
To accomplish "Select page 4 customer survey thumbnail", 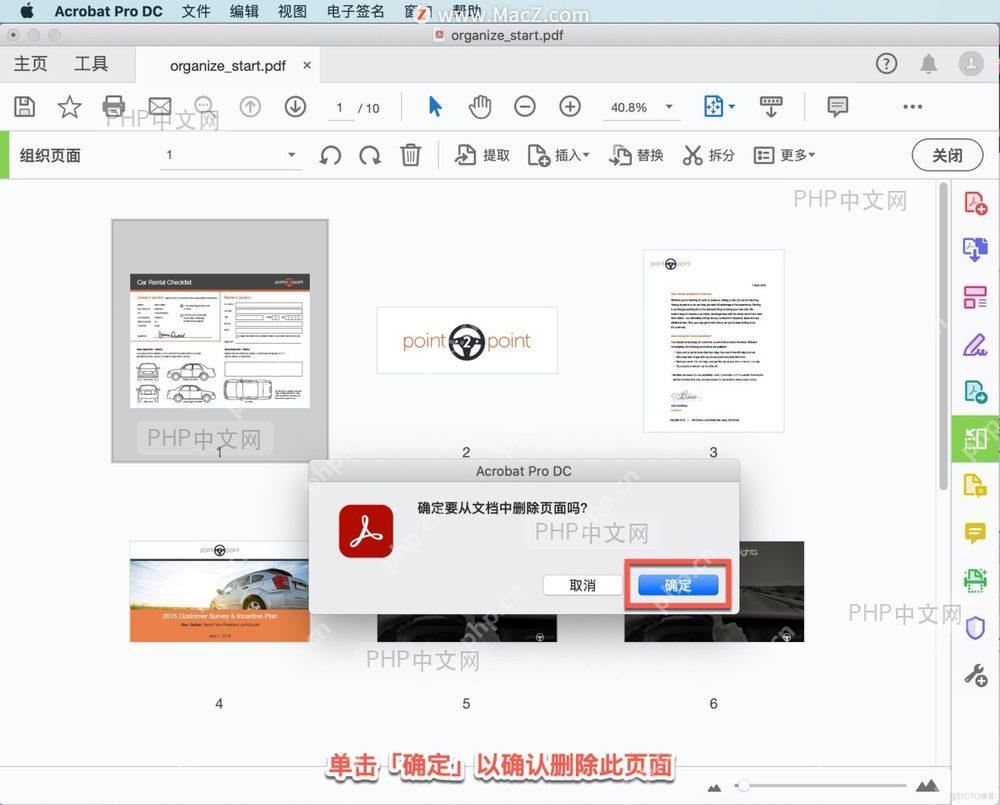I will [x=219, y=591].
